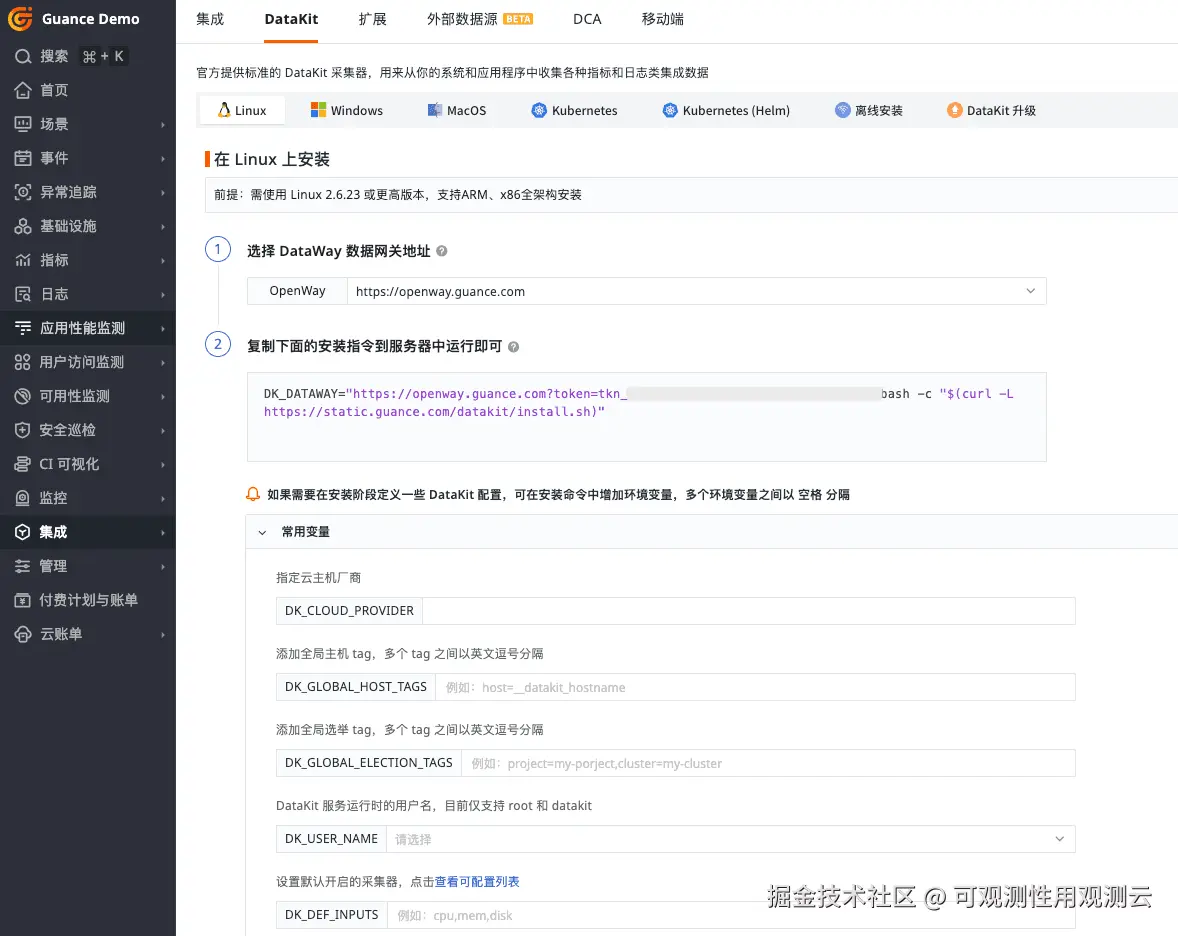Click the 用户访问监测 sidebar label
1178x936 pixels.
tap(82, 362)
